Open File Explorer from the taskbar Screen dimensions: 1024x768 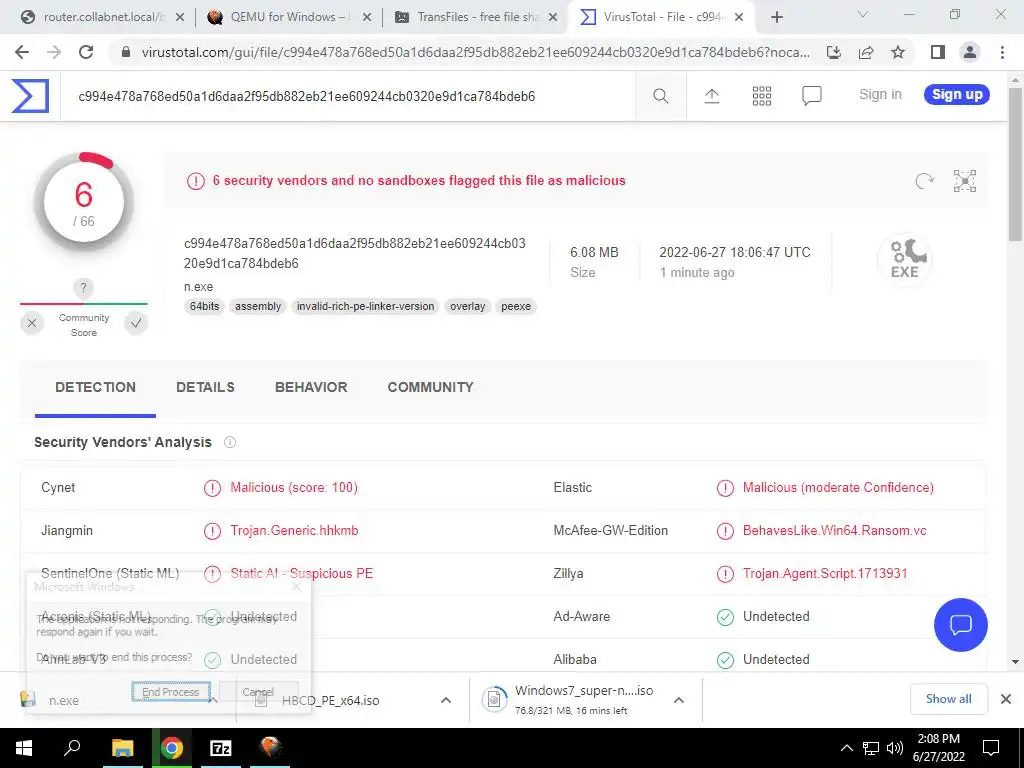coord(122,748)
